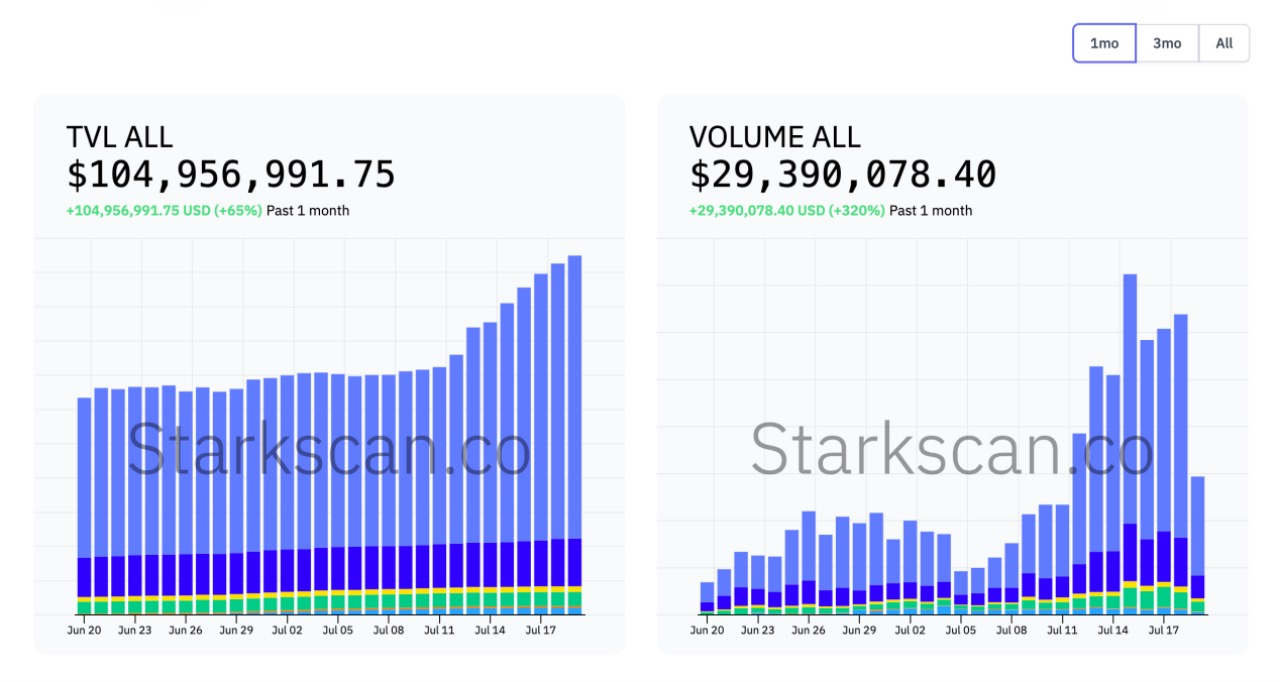
Task: Click the TVL ALL heading
Action: pyautogui.click(x=119, y=137)
